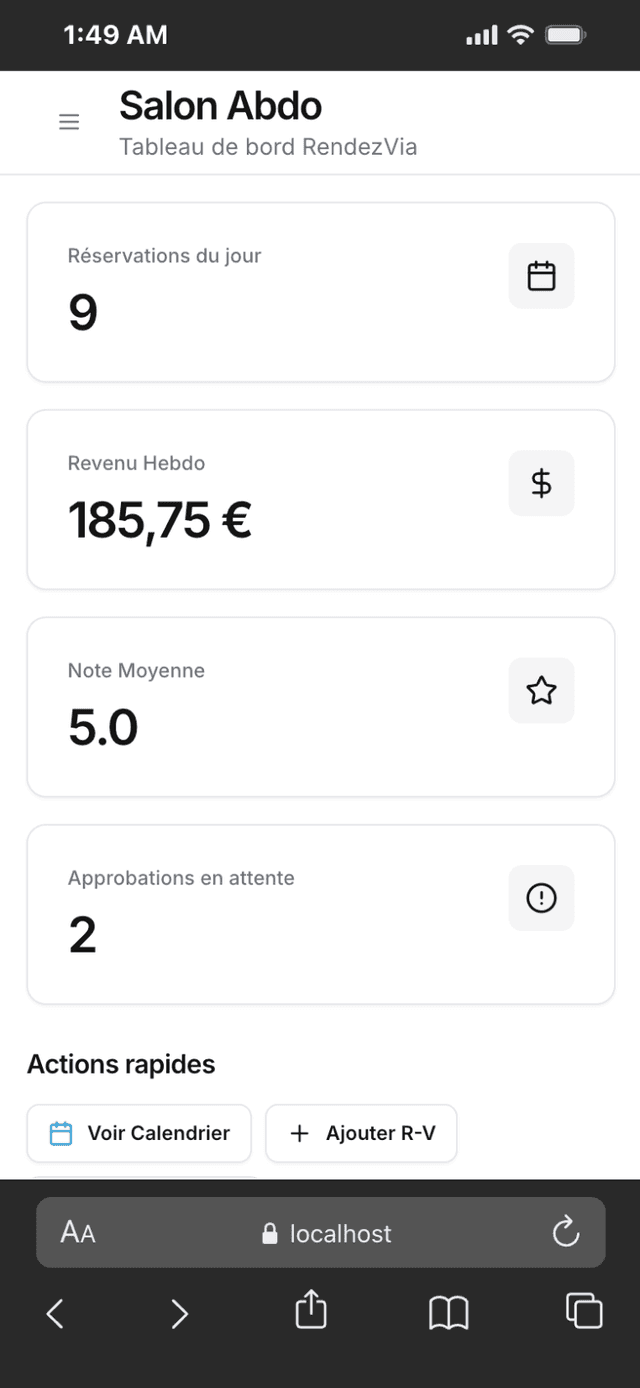
Task: Click the calendar icon in Réservations du jour
Action: pyautogui.click(x=541, y=276)
